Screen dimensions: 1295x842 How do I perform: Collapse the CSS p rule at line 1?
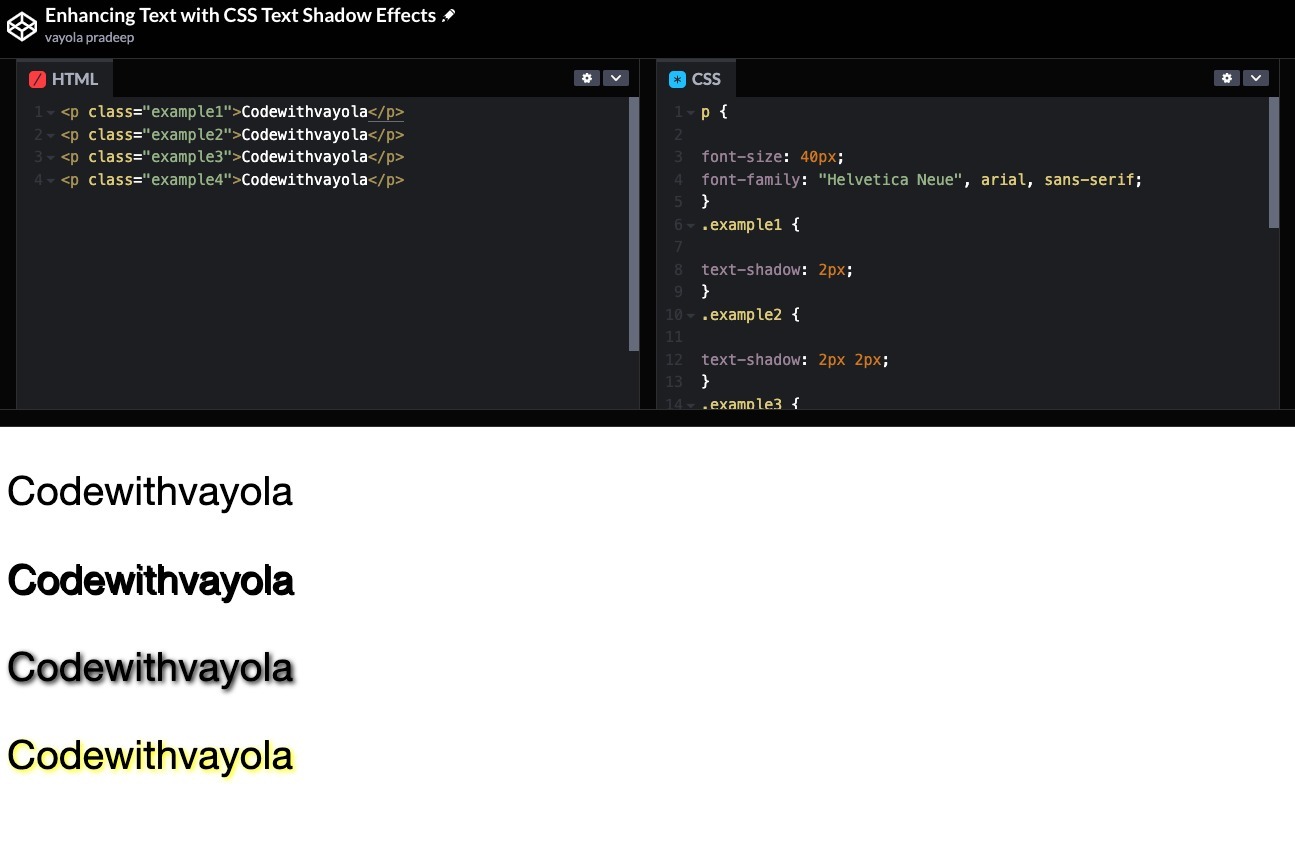[691, 113]
